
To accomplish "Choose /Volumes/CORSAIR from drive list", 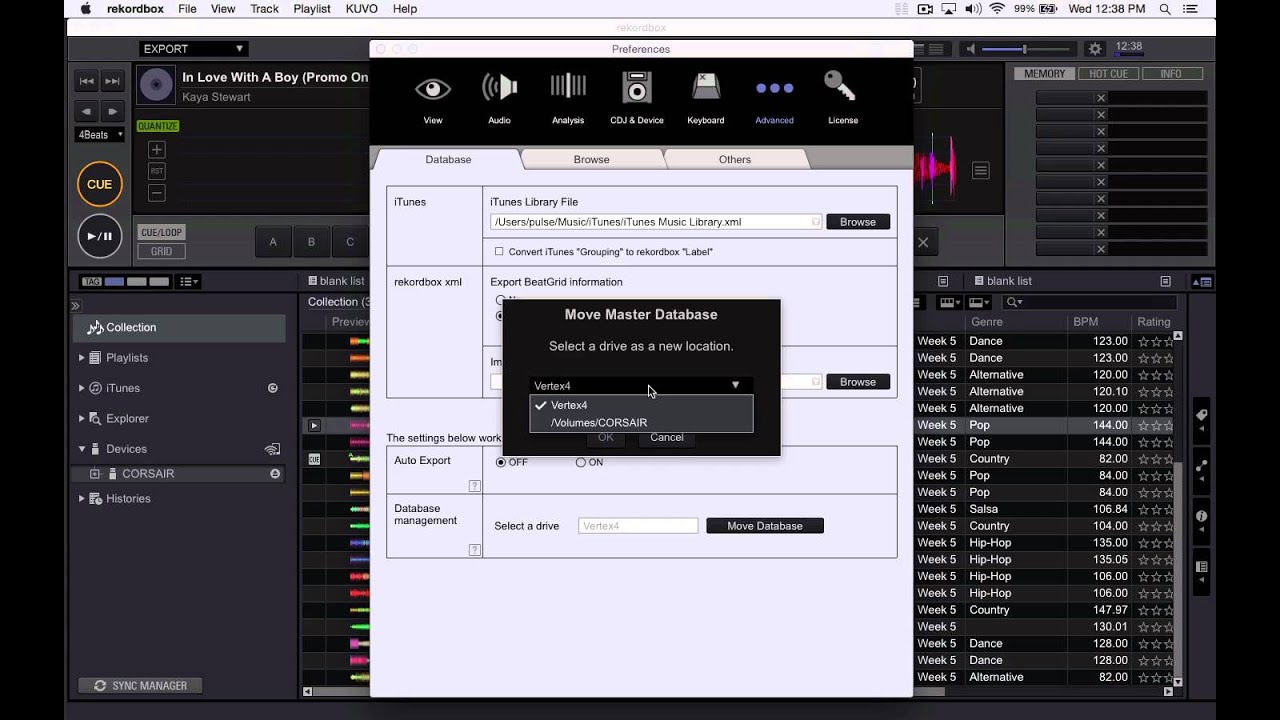I will pyautogui.click(x=641, y=423).
